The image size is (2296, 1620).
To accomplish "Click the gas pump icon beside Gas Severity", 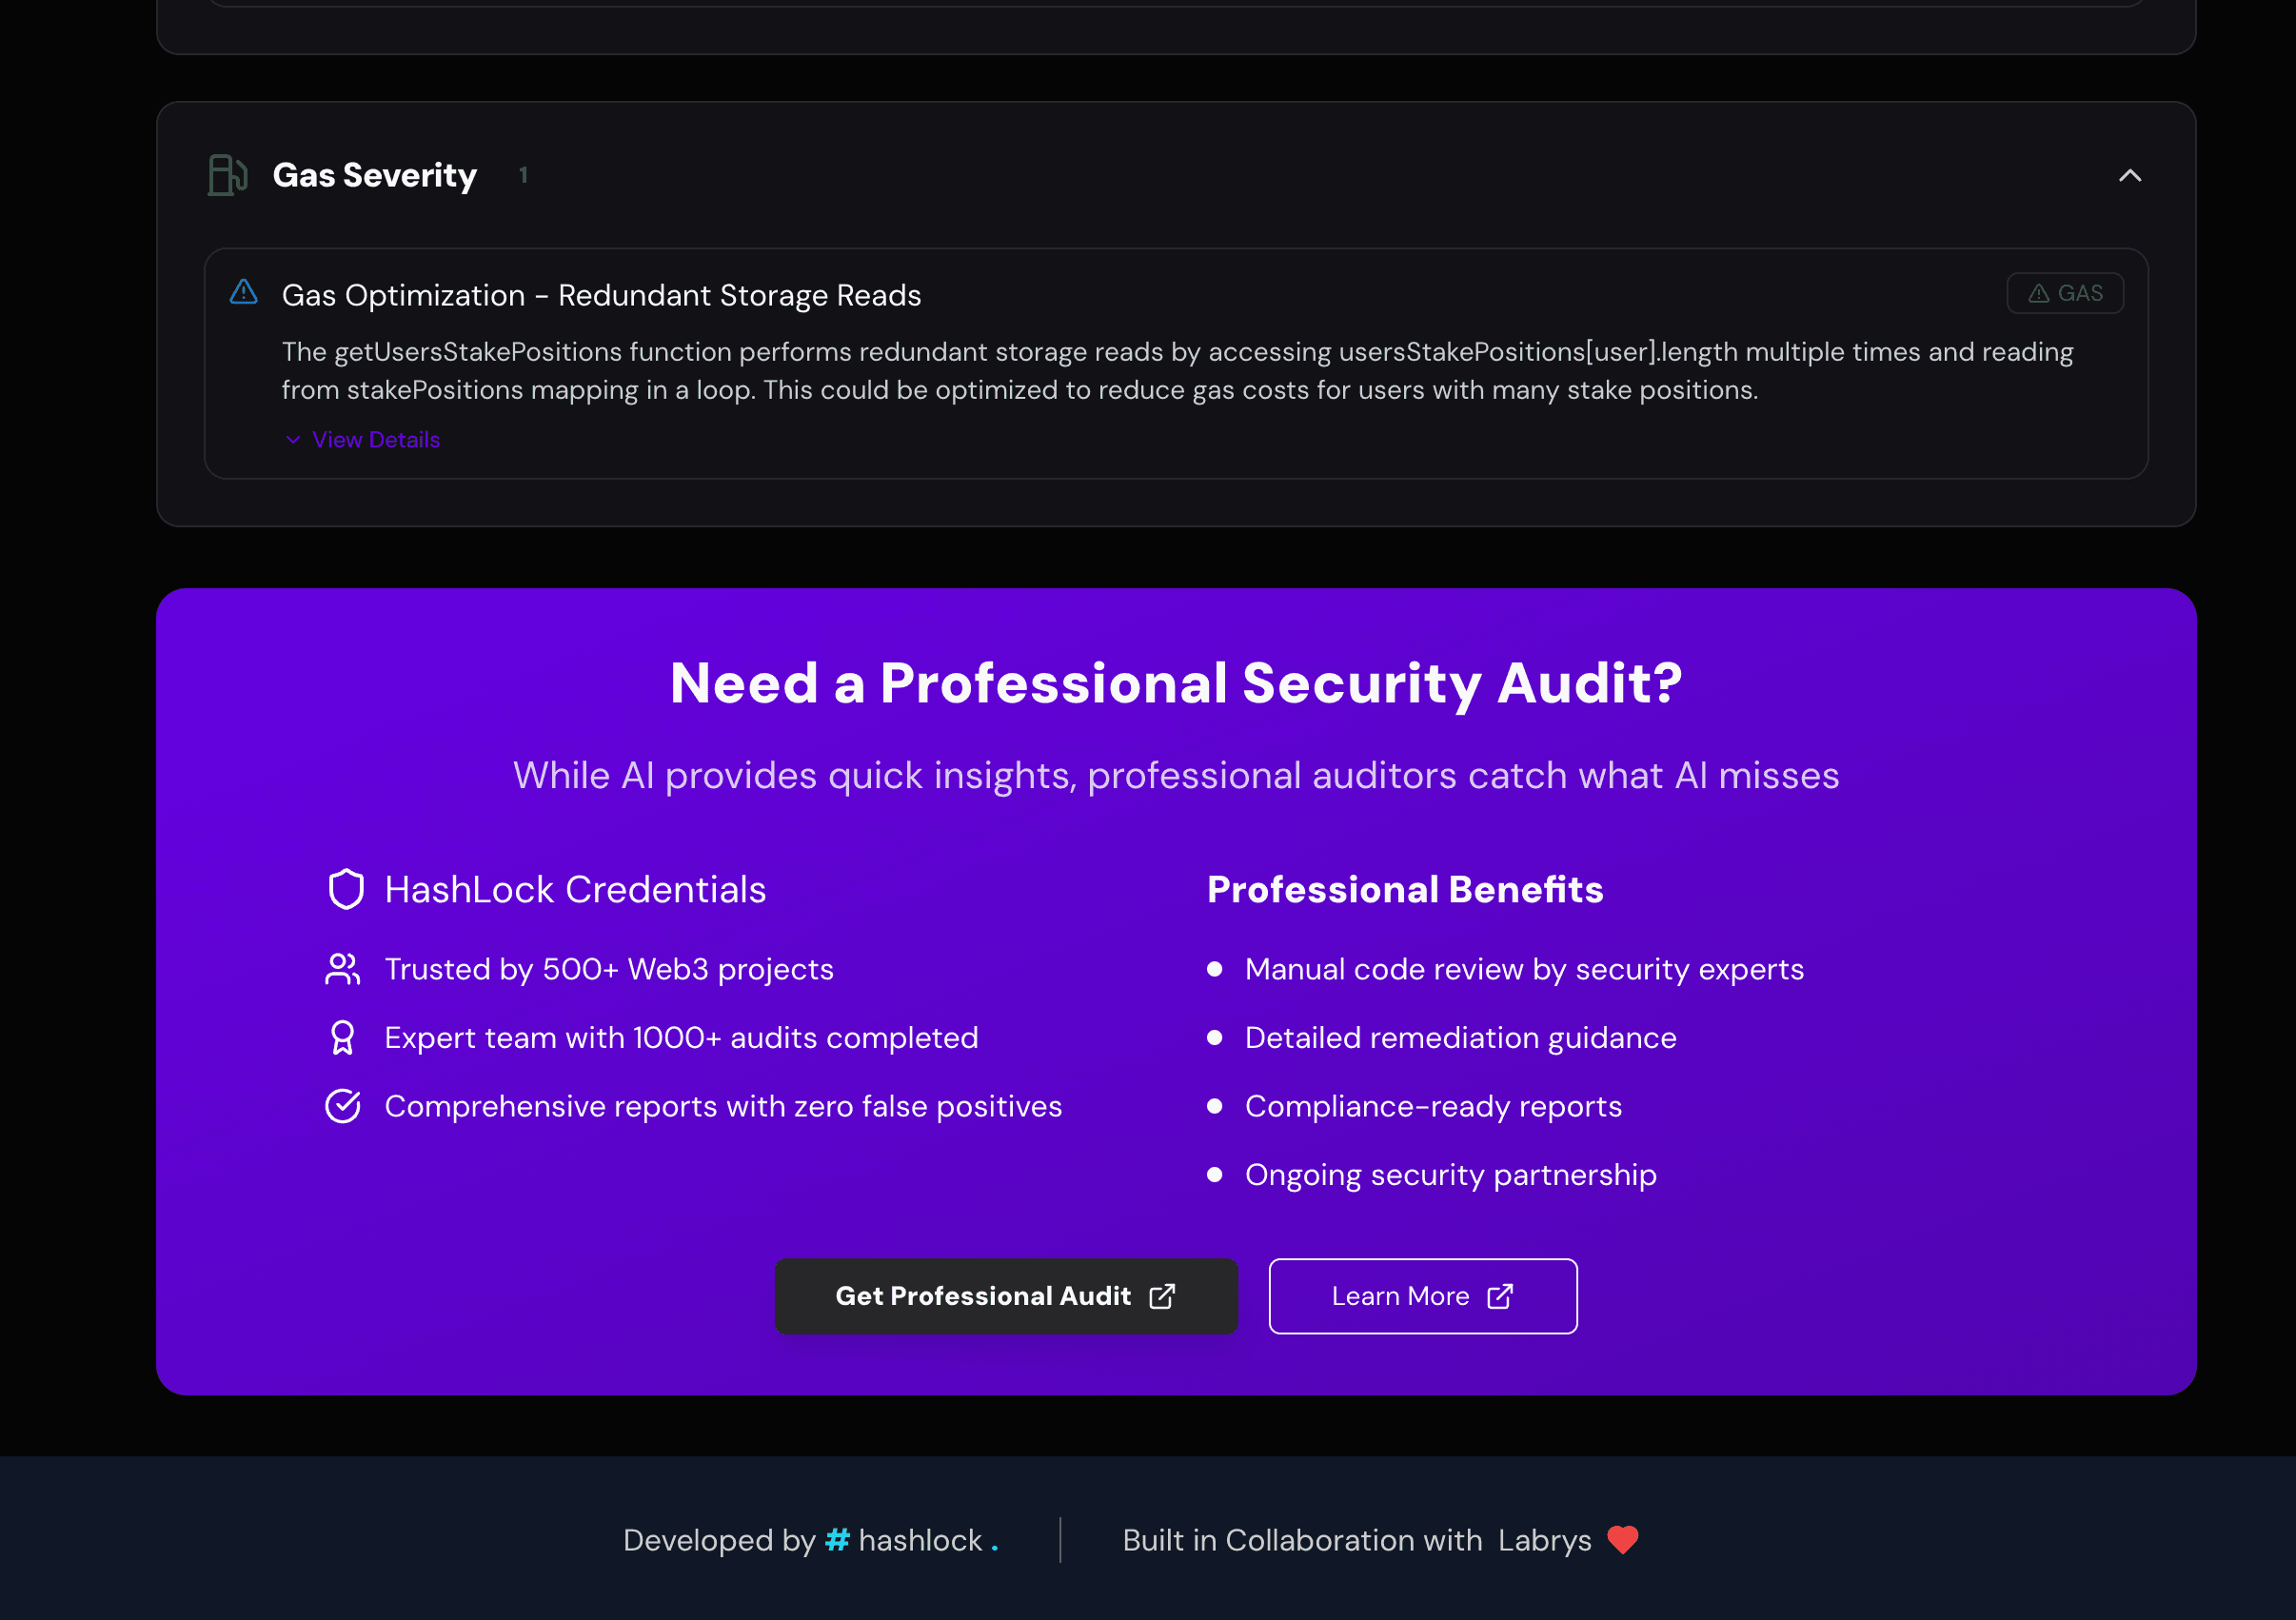I will [227, 175].
